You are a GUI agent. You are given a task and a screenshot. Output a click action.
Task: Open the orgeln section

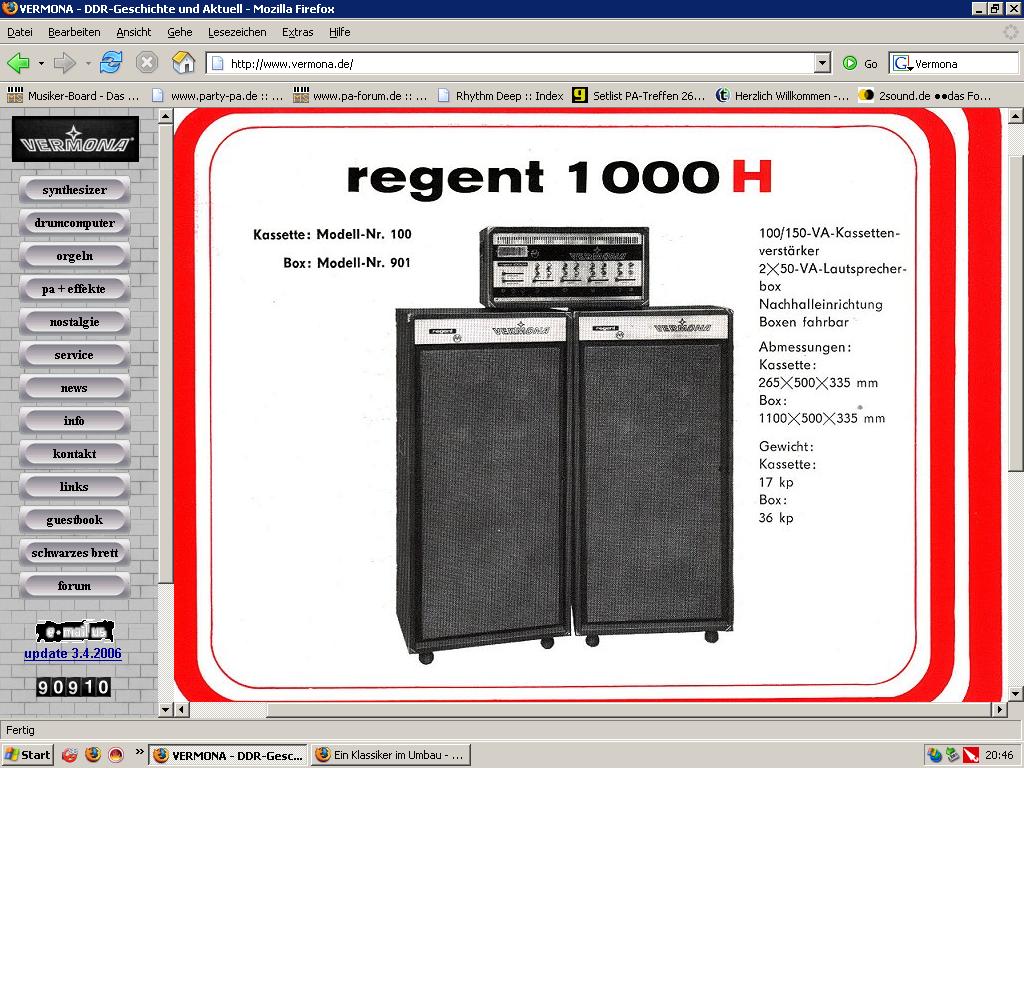74,256
